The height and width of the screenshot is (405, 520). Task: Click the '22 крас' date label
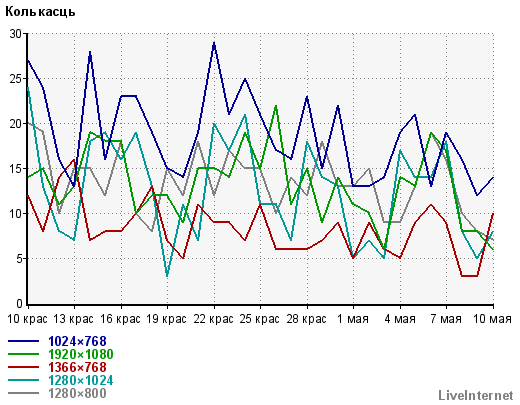tap(213, 319)
